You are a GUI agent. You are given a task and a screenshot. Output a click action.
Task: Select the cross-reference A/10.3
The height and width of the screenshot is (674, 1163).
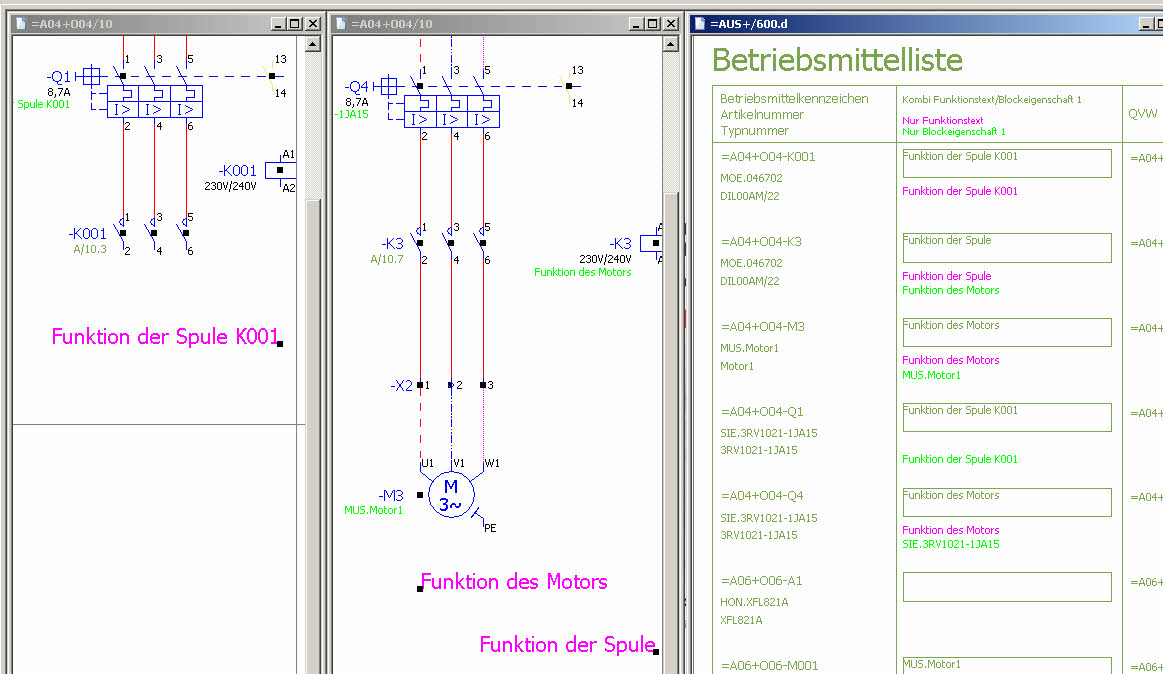[90, 249]
